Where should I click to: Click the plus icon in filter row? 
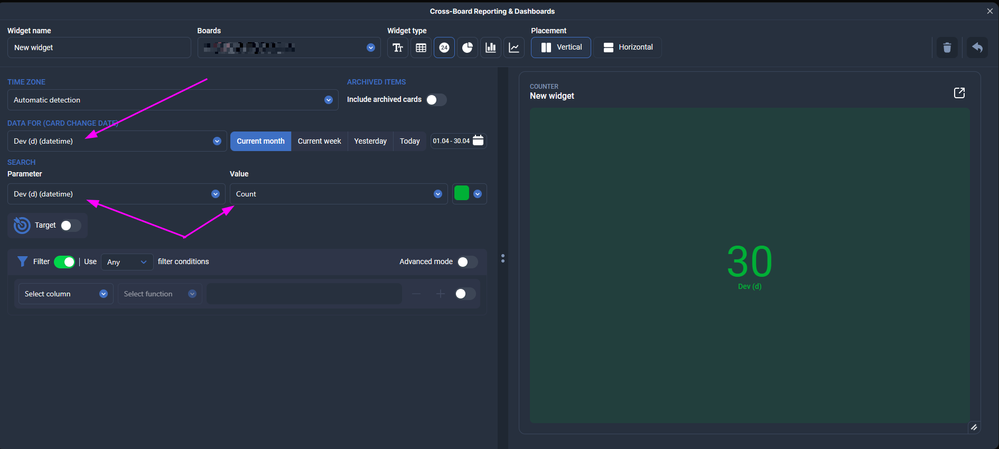point(440,294)
